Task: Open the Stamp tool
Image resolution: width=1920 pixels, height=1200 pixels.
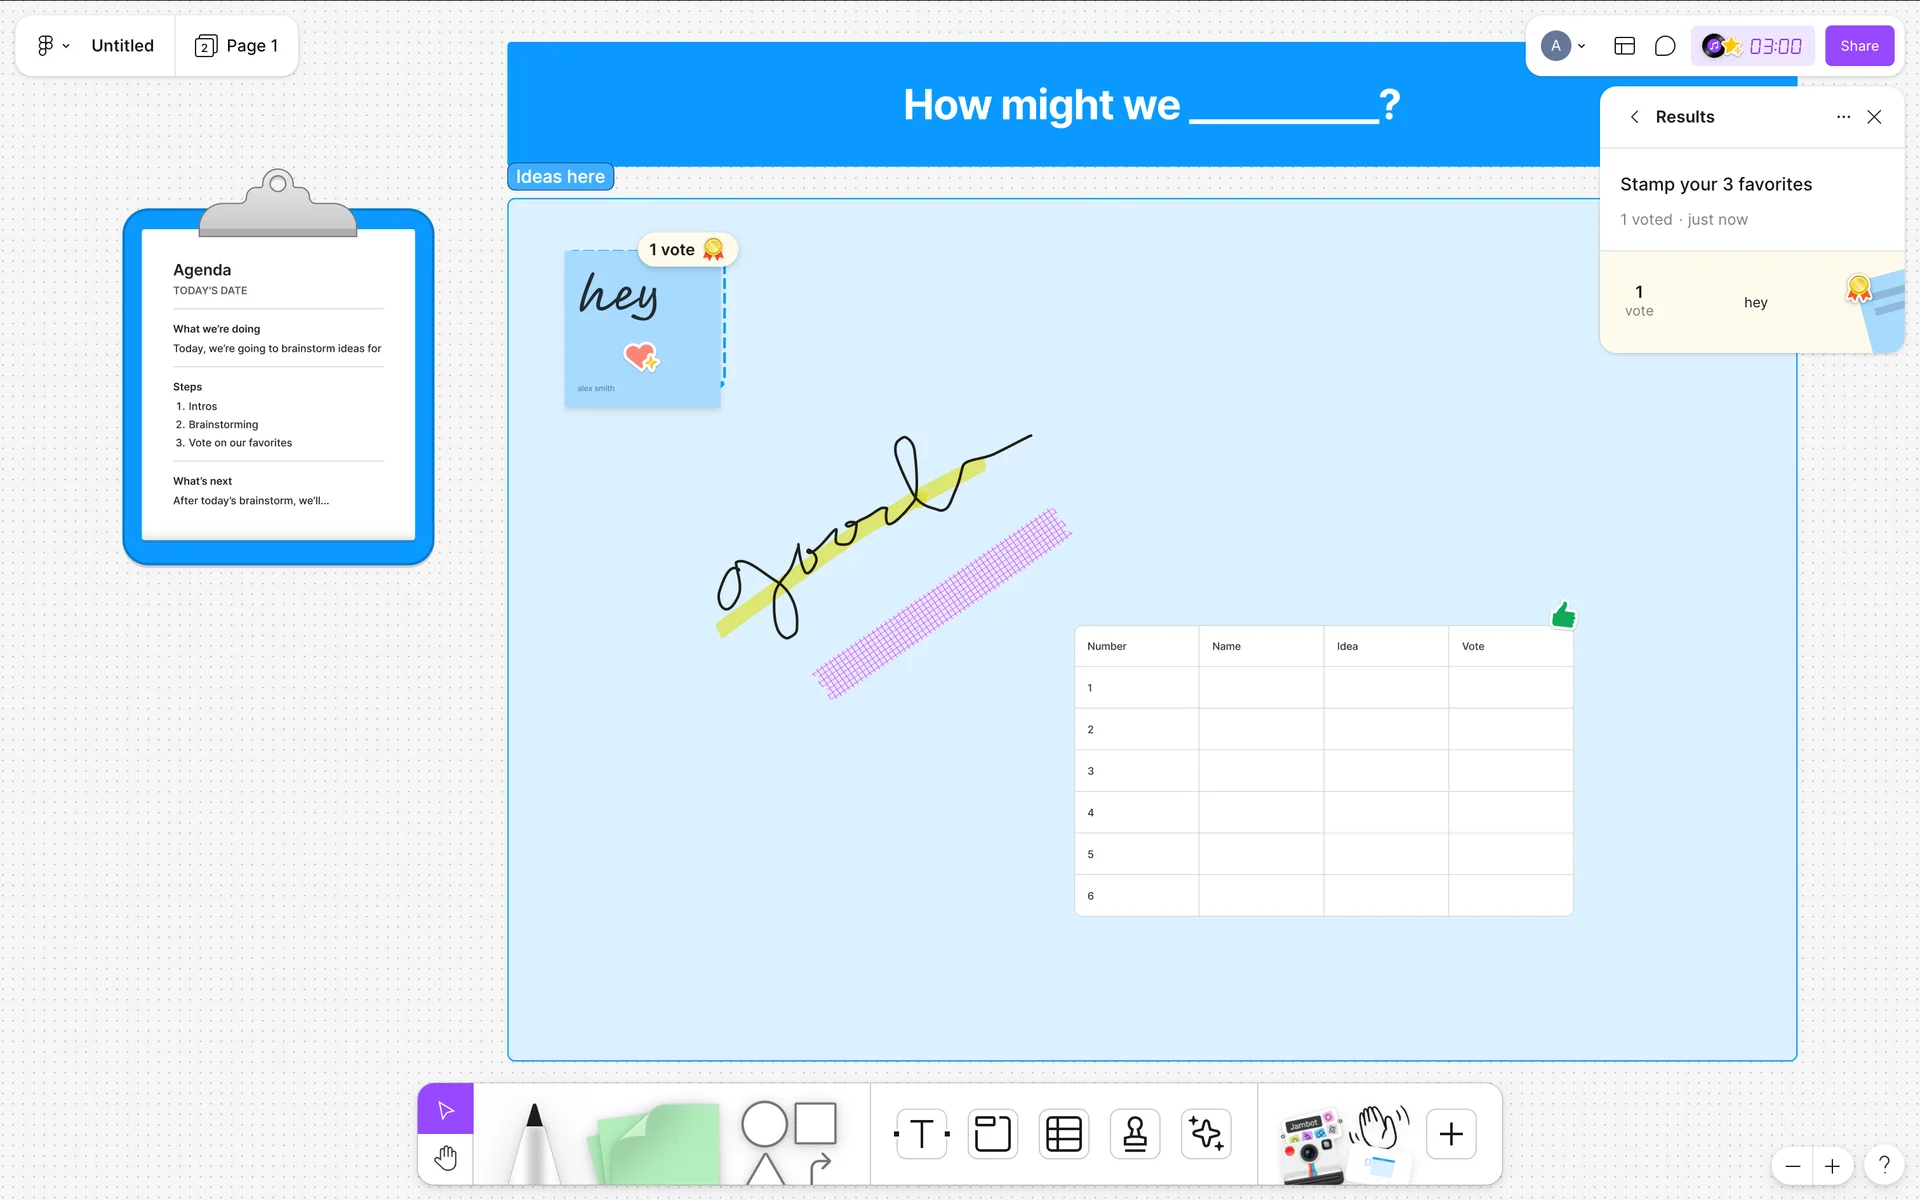Action: click(x=1135, y=1134)
